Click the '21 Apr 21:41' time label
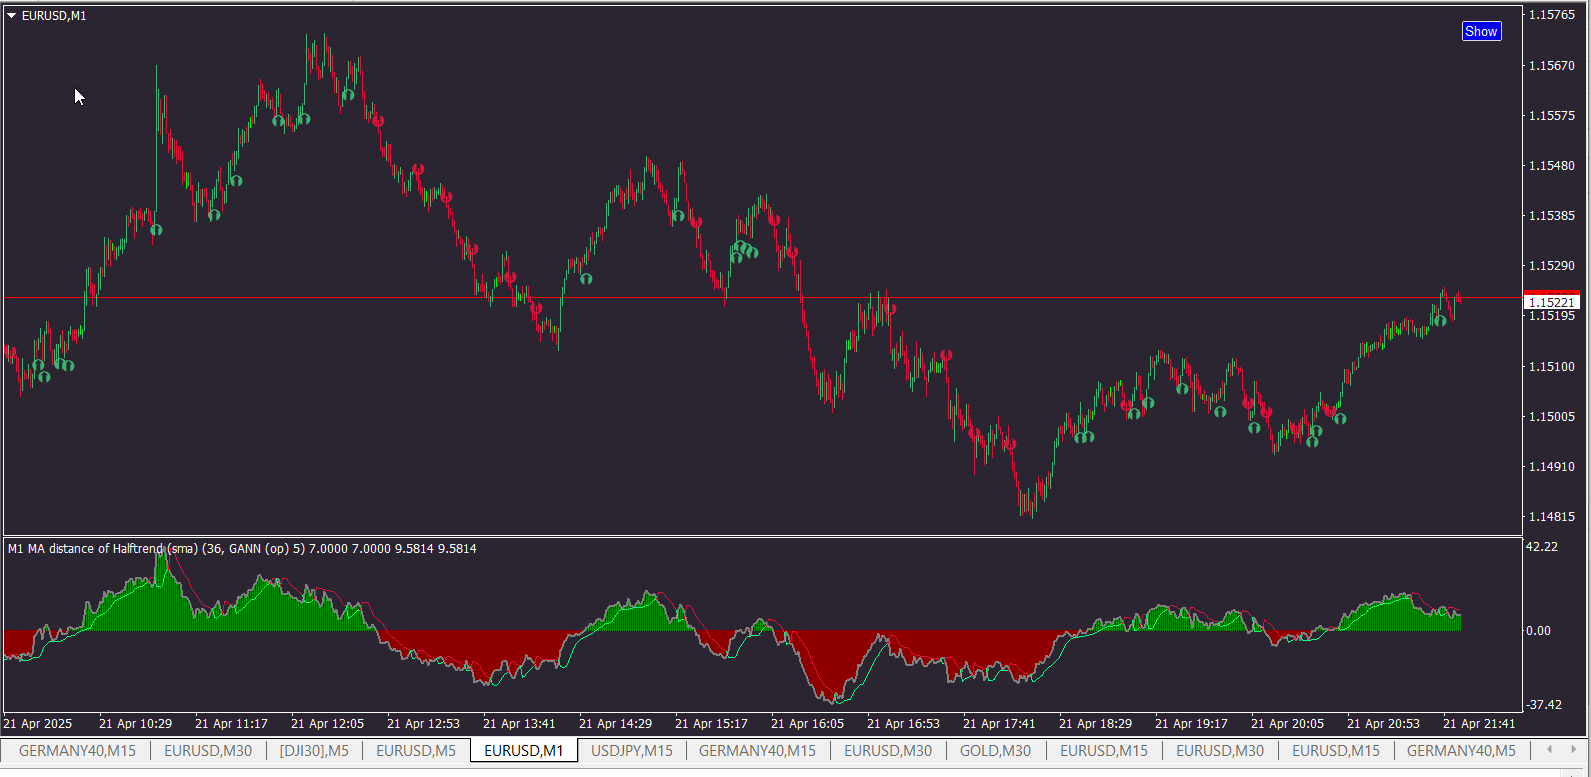The width and height of the screenshot is (1591, 777). (1479, 723)
